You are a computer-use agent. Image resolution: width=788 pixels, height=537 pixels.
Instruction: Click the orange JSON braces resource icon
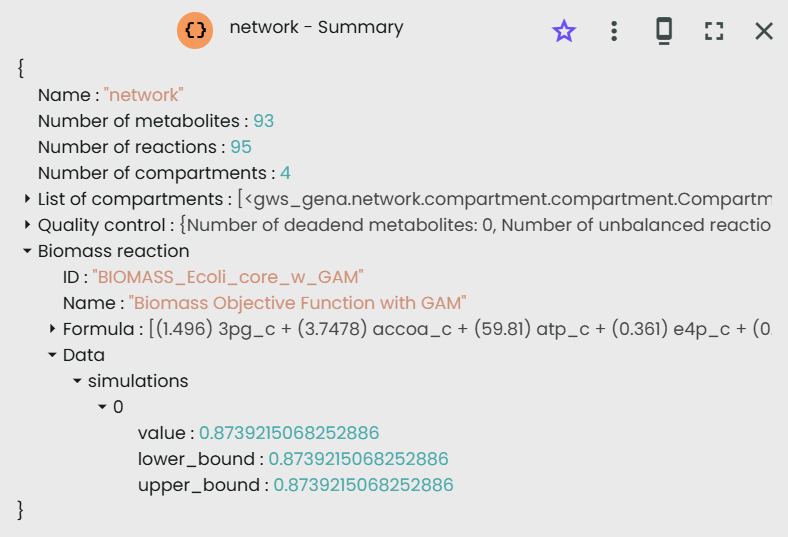click(197, 30)
